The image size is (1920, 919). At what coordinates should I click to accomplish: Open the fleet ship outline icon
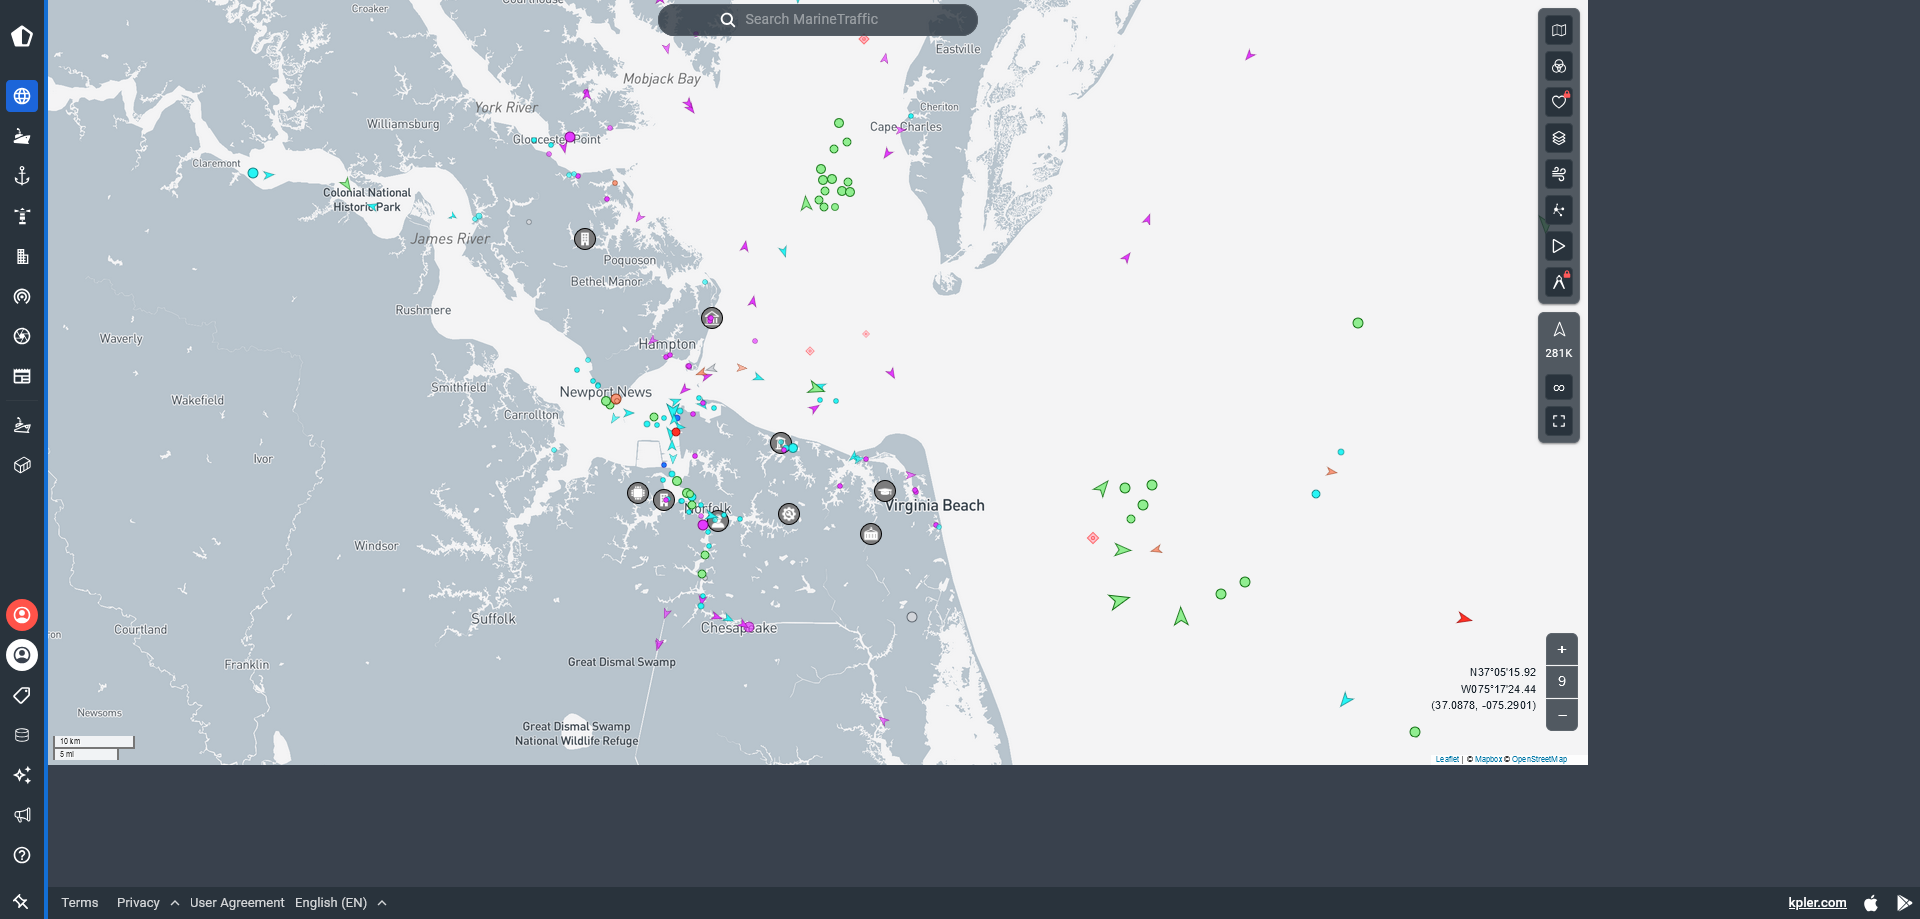point(22,425)
